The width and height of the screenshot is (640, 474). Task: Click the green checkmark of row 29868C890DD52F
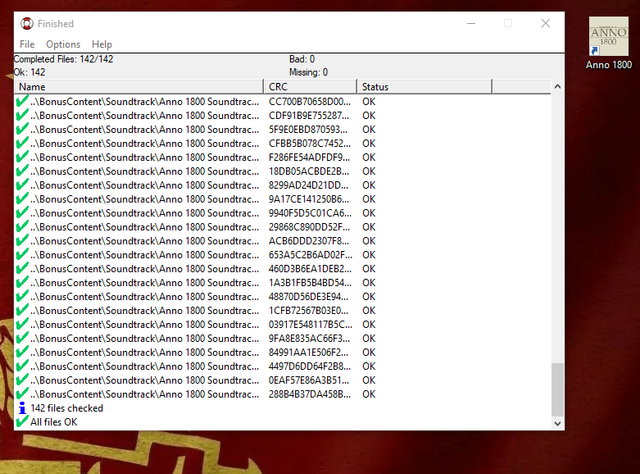(x=22, y=226)
